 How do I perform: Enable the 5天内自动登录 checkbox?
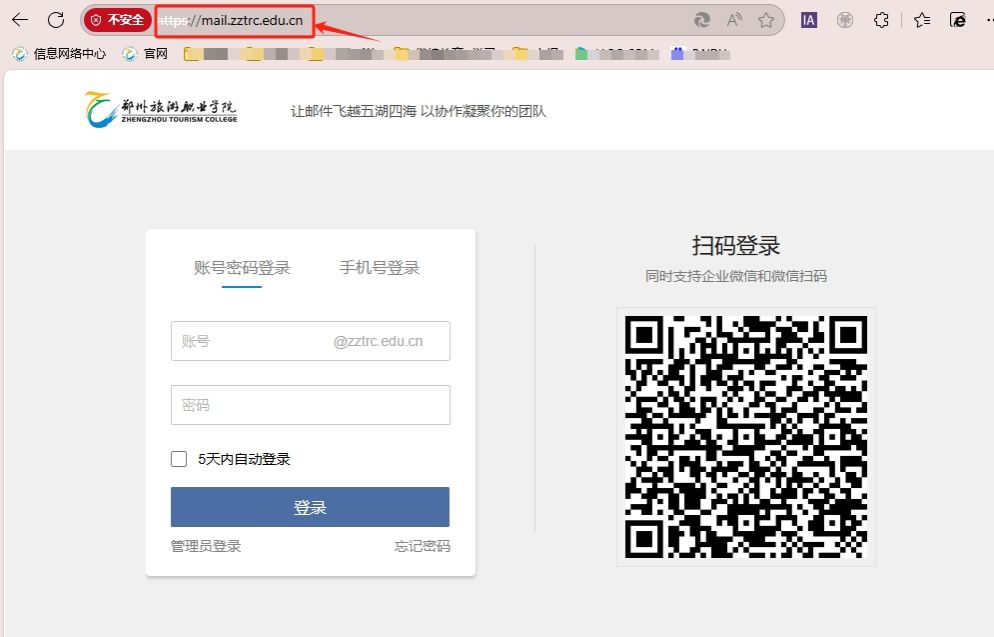(x=179, y=459)
